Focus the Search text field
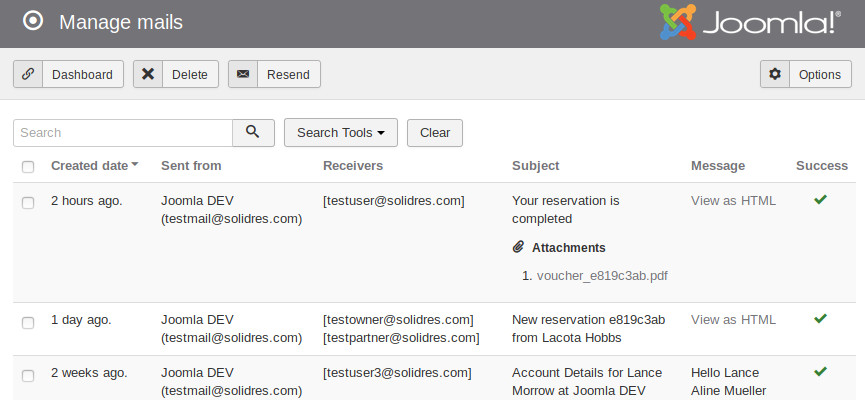Screen dimensions: 865x400 [x=122, y=132]
